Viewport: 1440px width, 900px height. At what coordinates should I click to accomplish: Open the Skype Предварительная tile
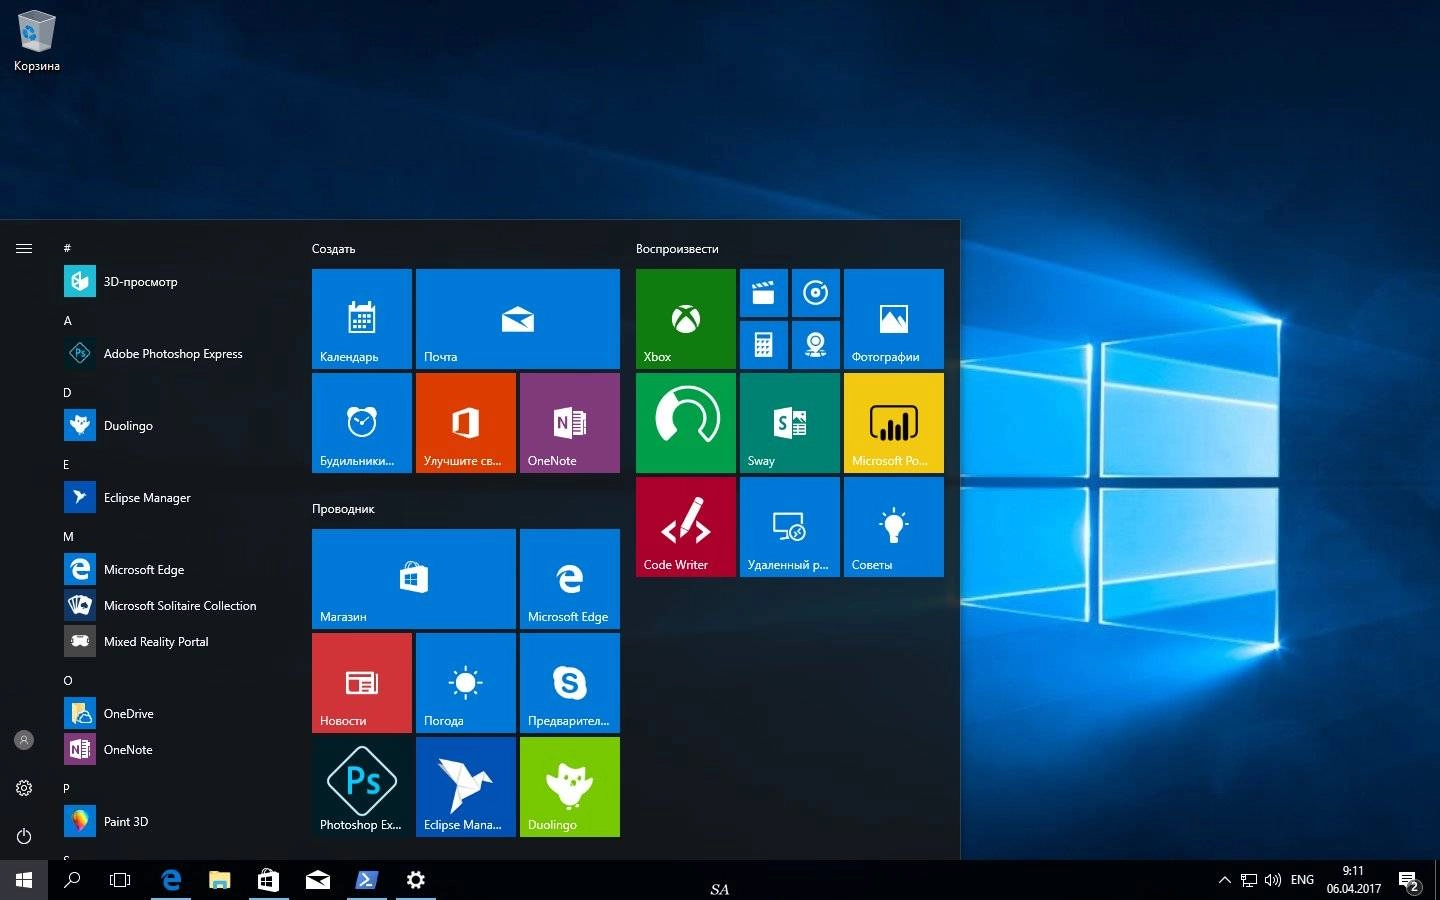(570, 683)
